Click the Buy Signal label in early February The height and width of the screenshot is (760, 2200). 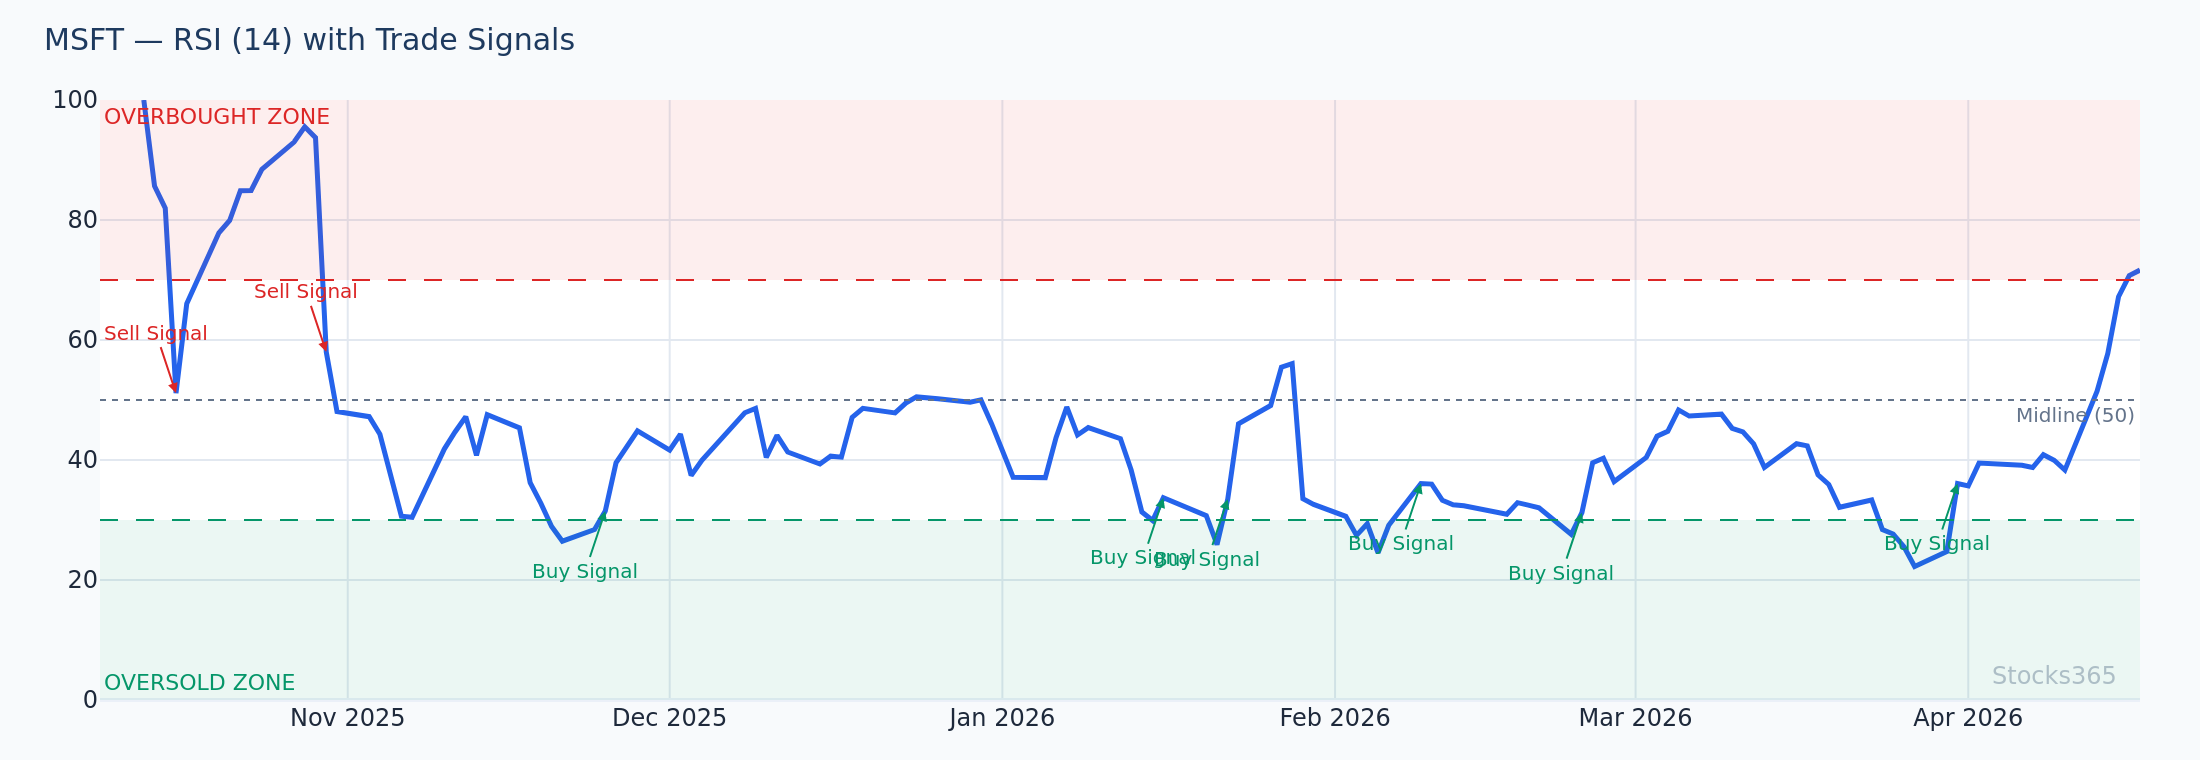click(x=1400, y=545)
